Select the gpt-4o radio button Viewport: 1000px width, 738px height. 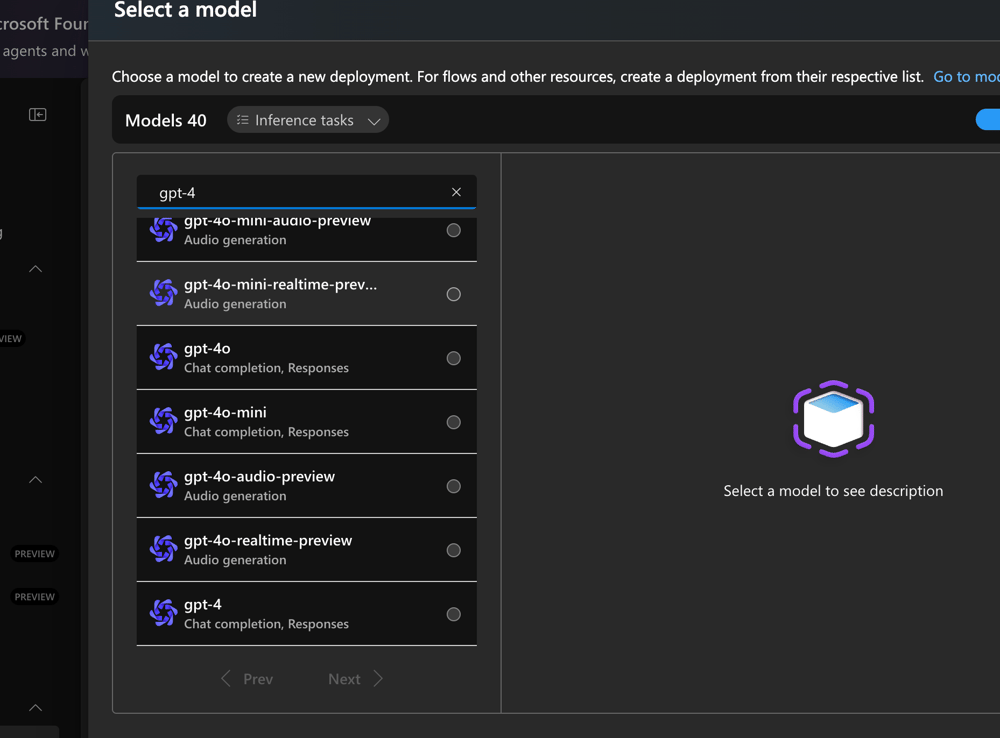[x=453, y=357]
